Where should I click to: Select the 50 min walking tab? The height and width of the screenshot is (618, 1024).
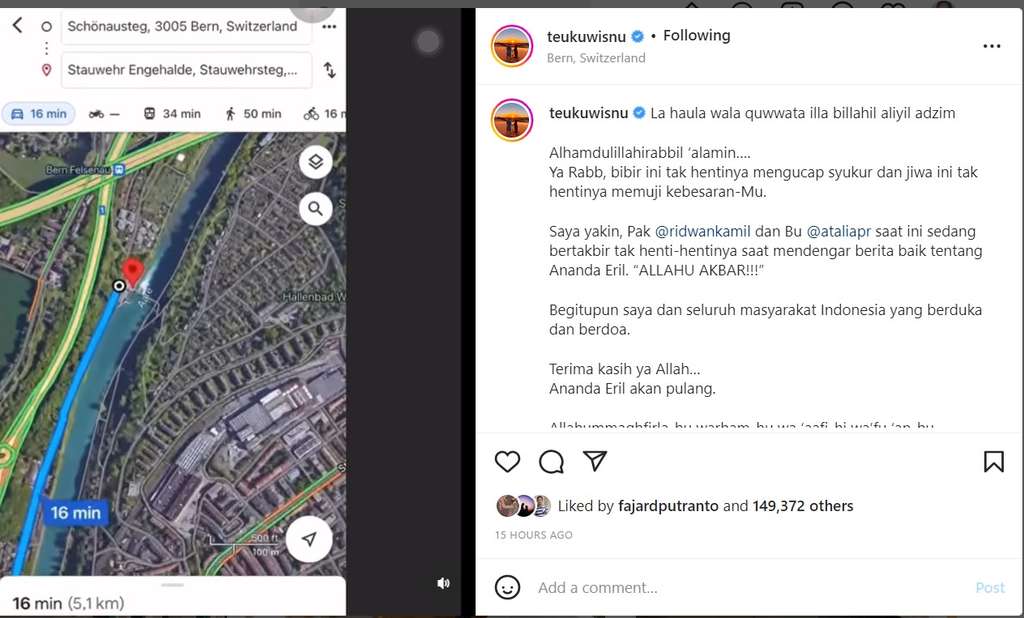pos(253,114)
